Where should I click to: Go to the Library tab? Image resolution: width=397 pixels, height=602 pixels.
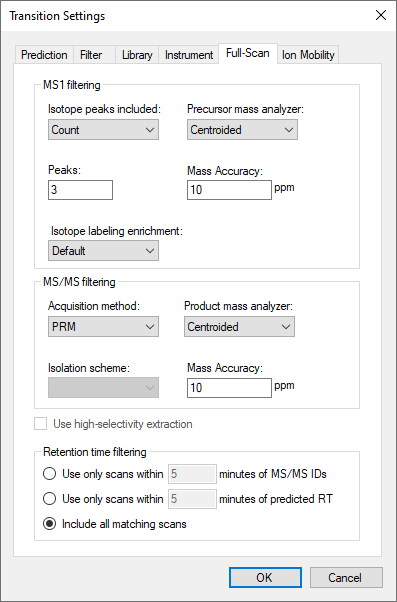(137, 55)
